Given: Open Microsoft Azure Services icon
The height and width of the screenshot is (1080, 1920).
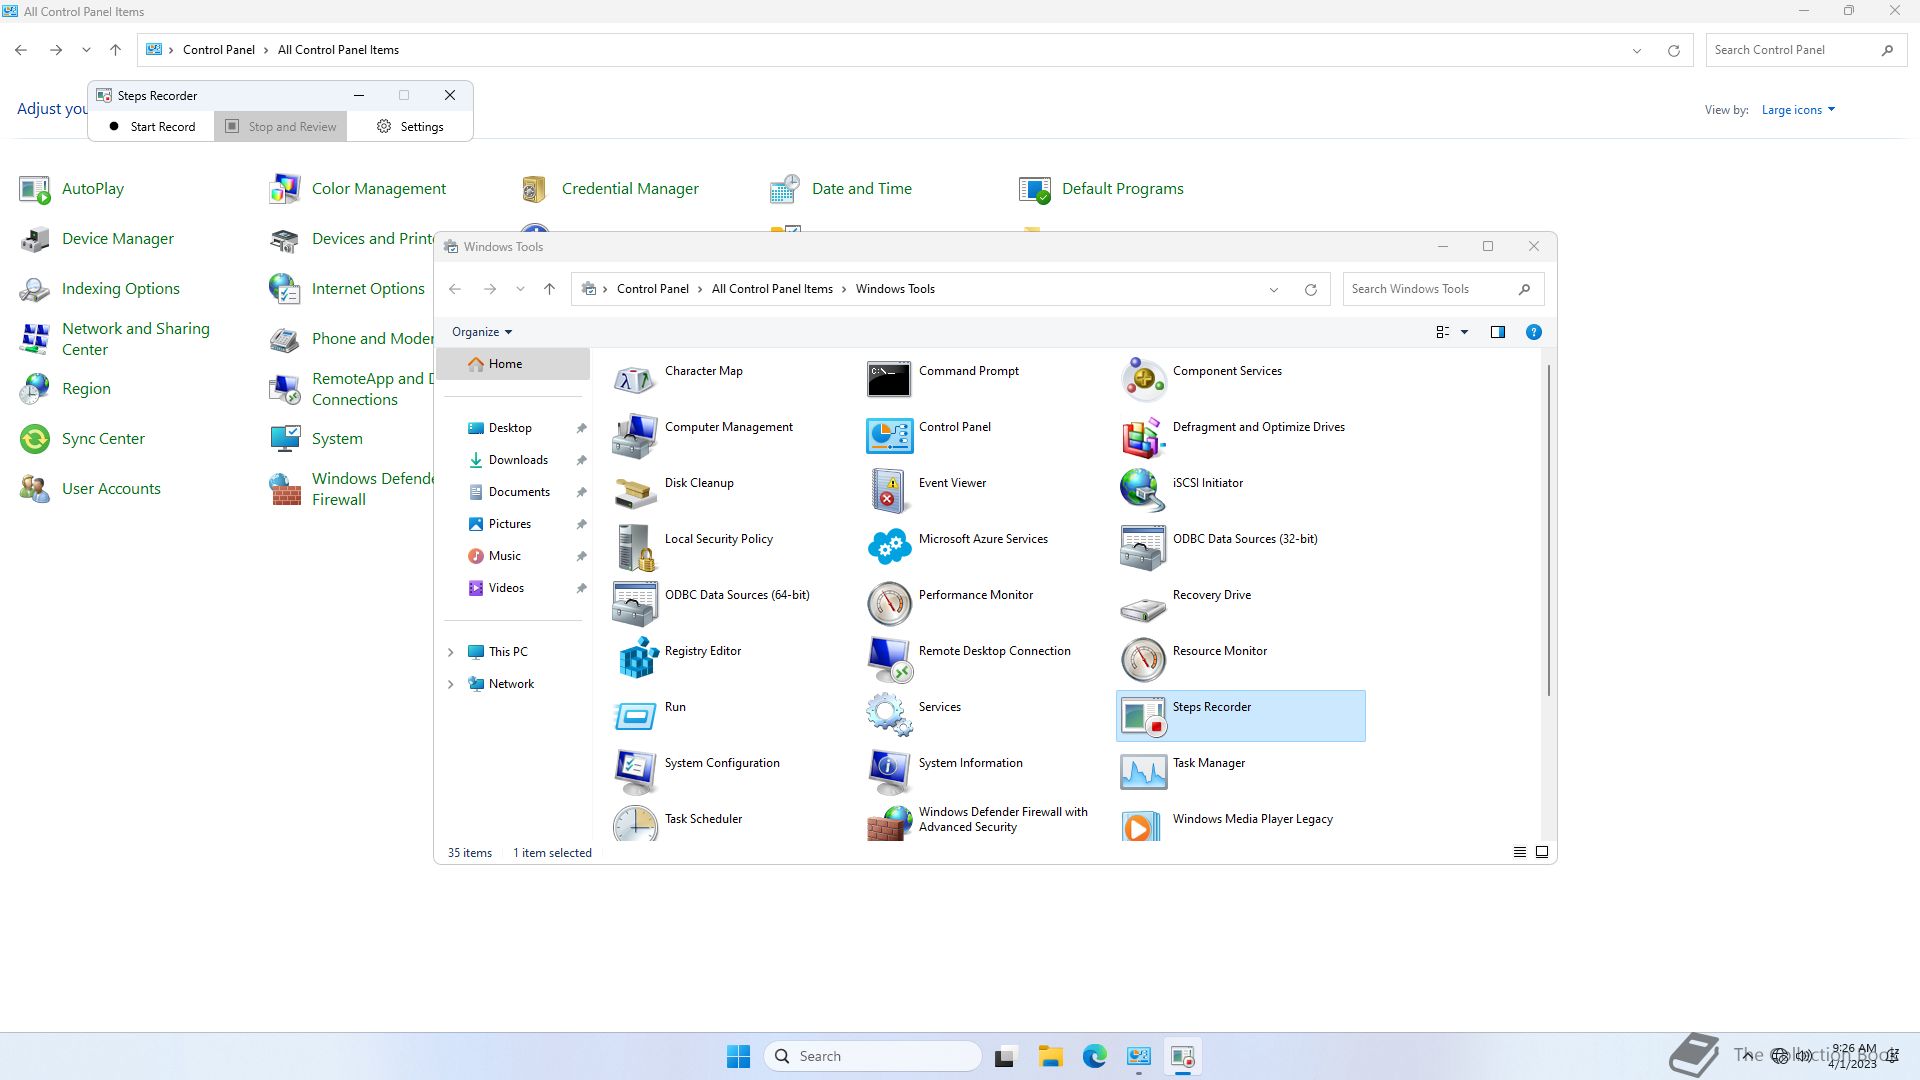Looking at the screenshot, I should 889,547.
